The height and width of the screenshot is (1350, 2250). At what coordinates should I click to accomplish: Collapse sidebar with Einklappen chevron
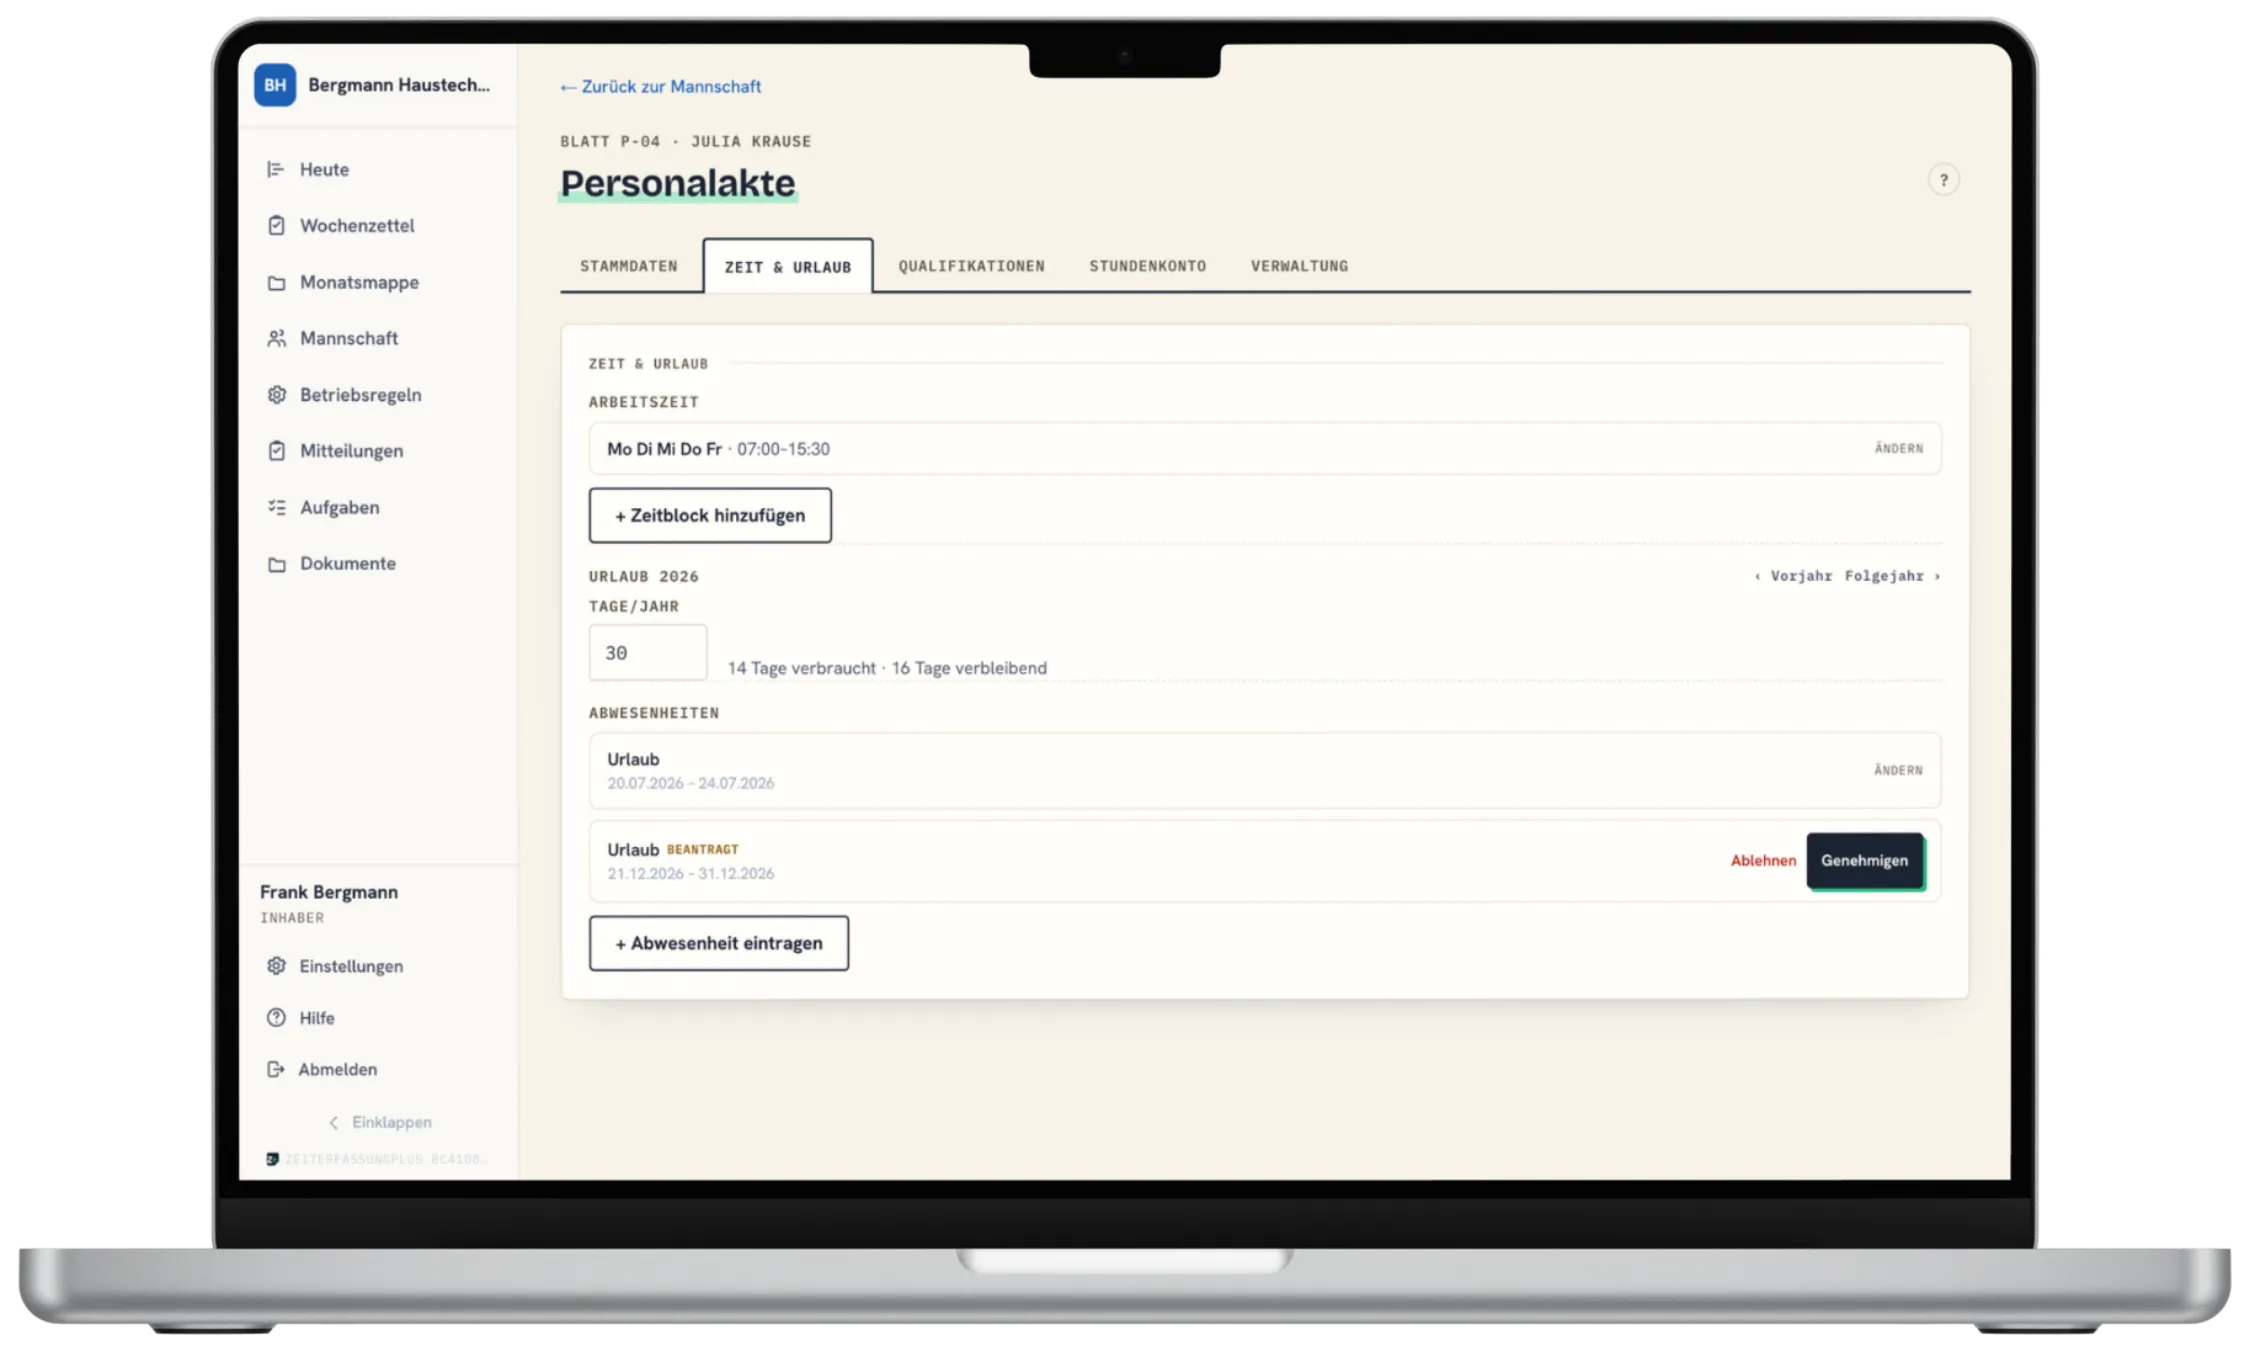pos(334,1122)
